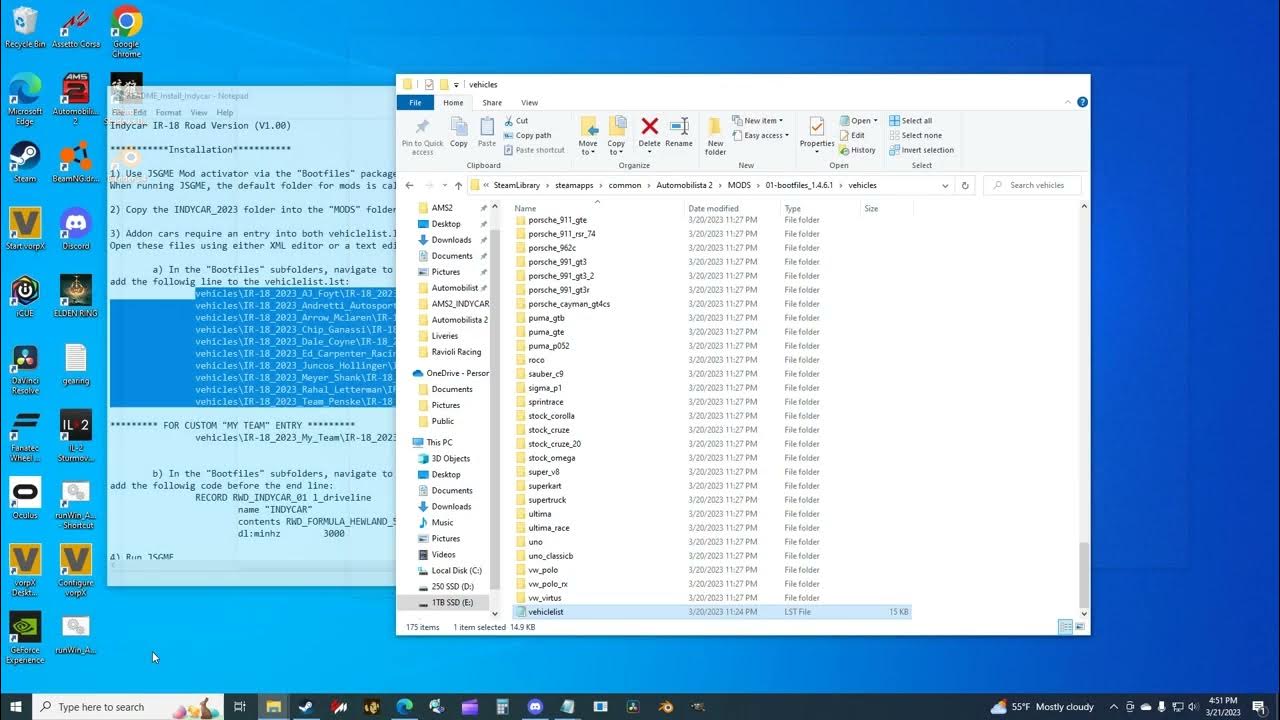Switch to large icons view layout
Viewport: 1280px width, 720px height.
point(1079,627)
